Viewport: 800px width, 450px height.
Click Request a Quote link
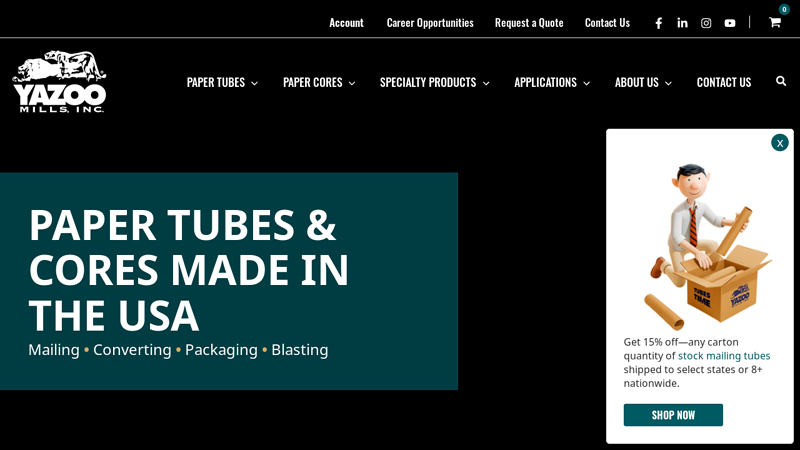[529, 22]
